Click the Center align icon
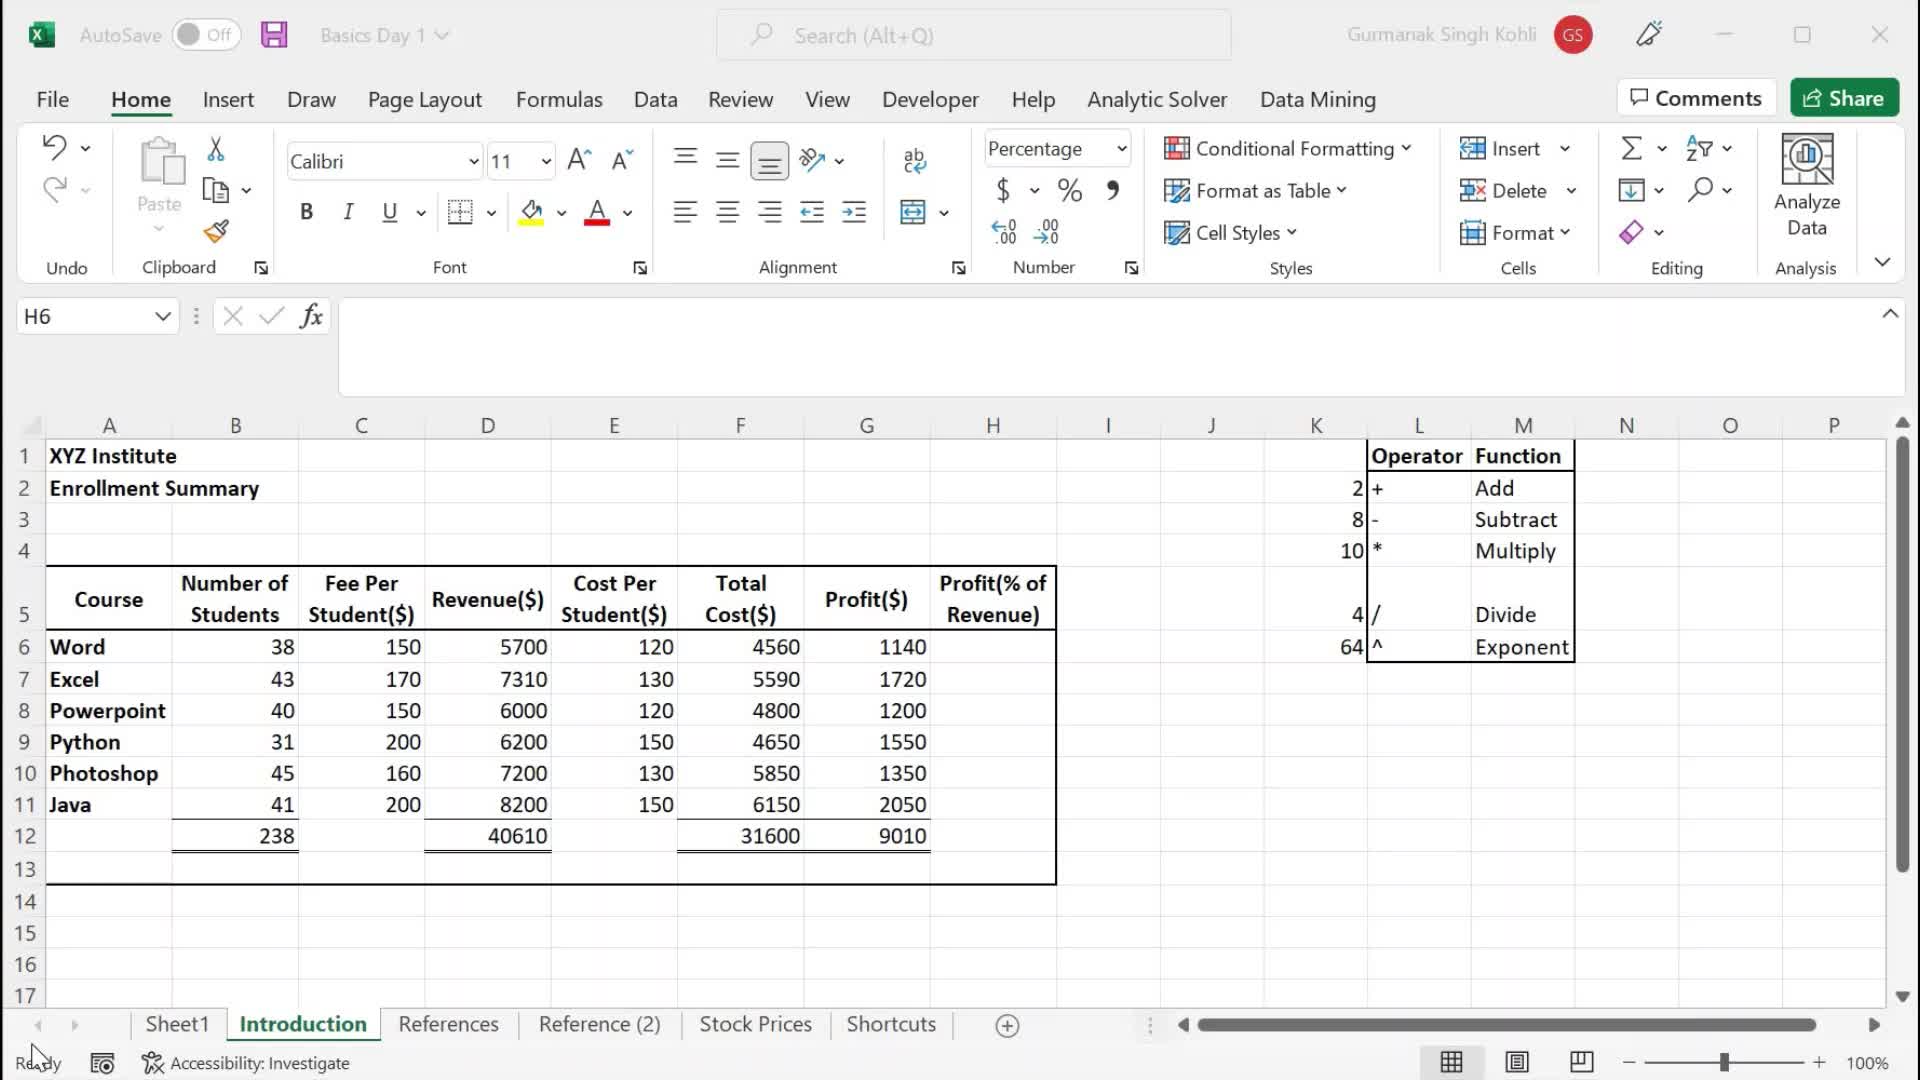 727,212
